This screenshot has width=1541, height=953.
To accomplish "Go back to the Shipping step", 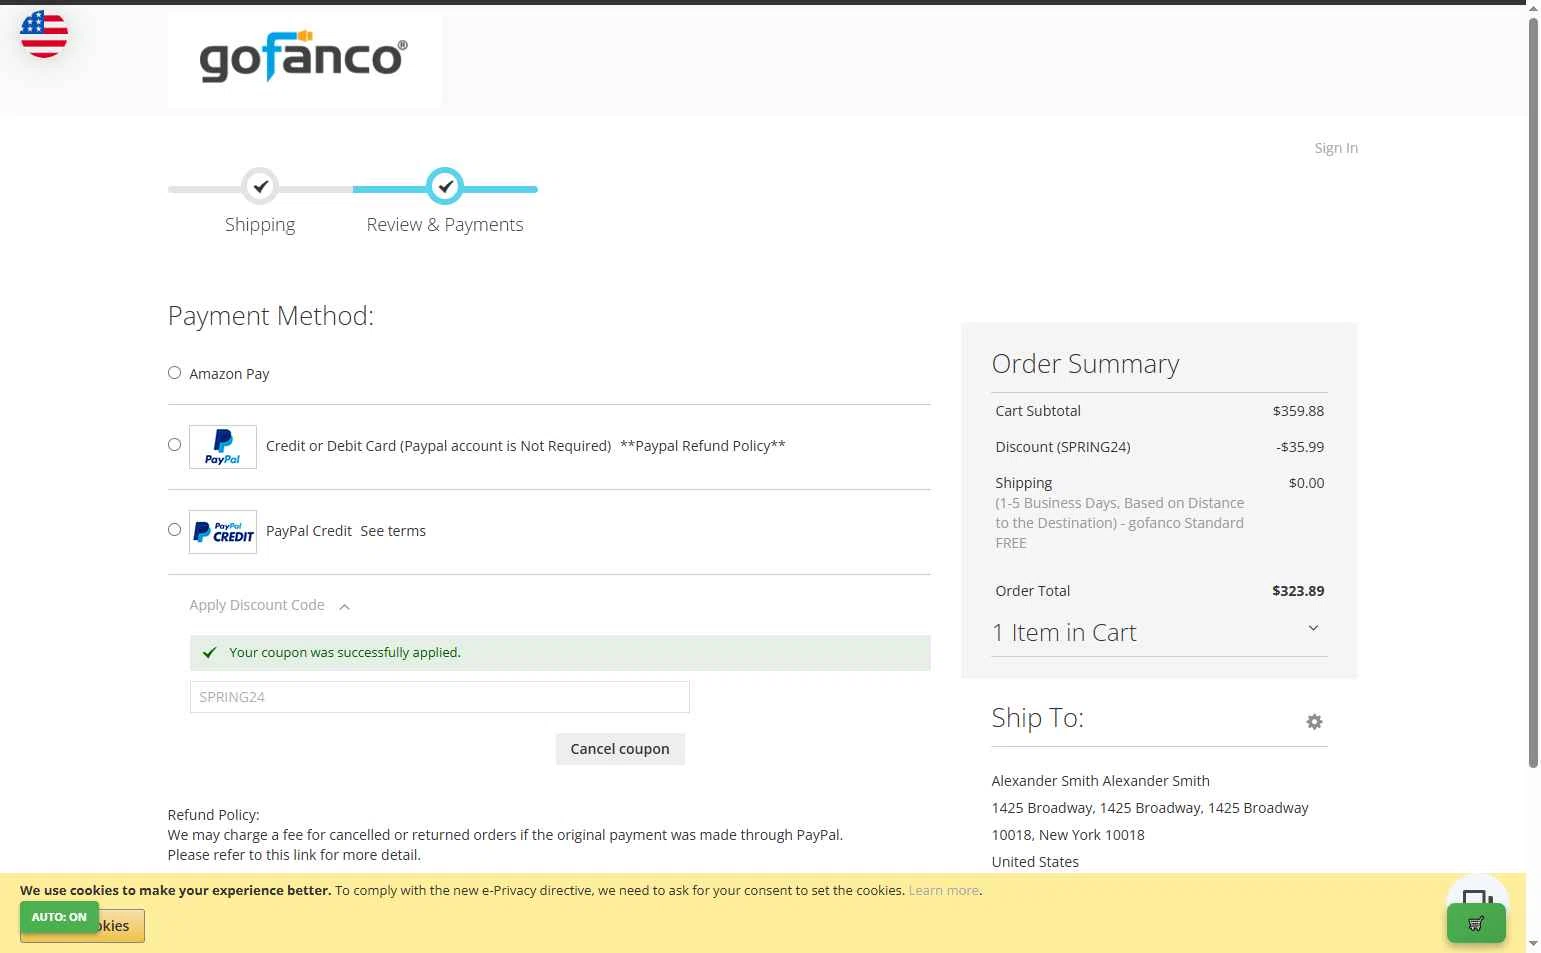I will click(x=260, y=224).
